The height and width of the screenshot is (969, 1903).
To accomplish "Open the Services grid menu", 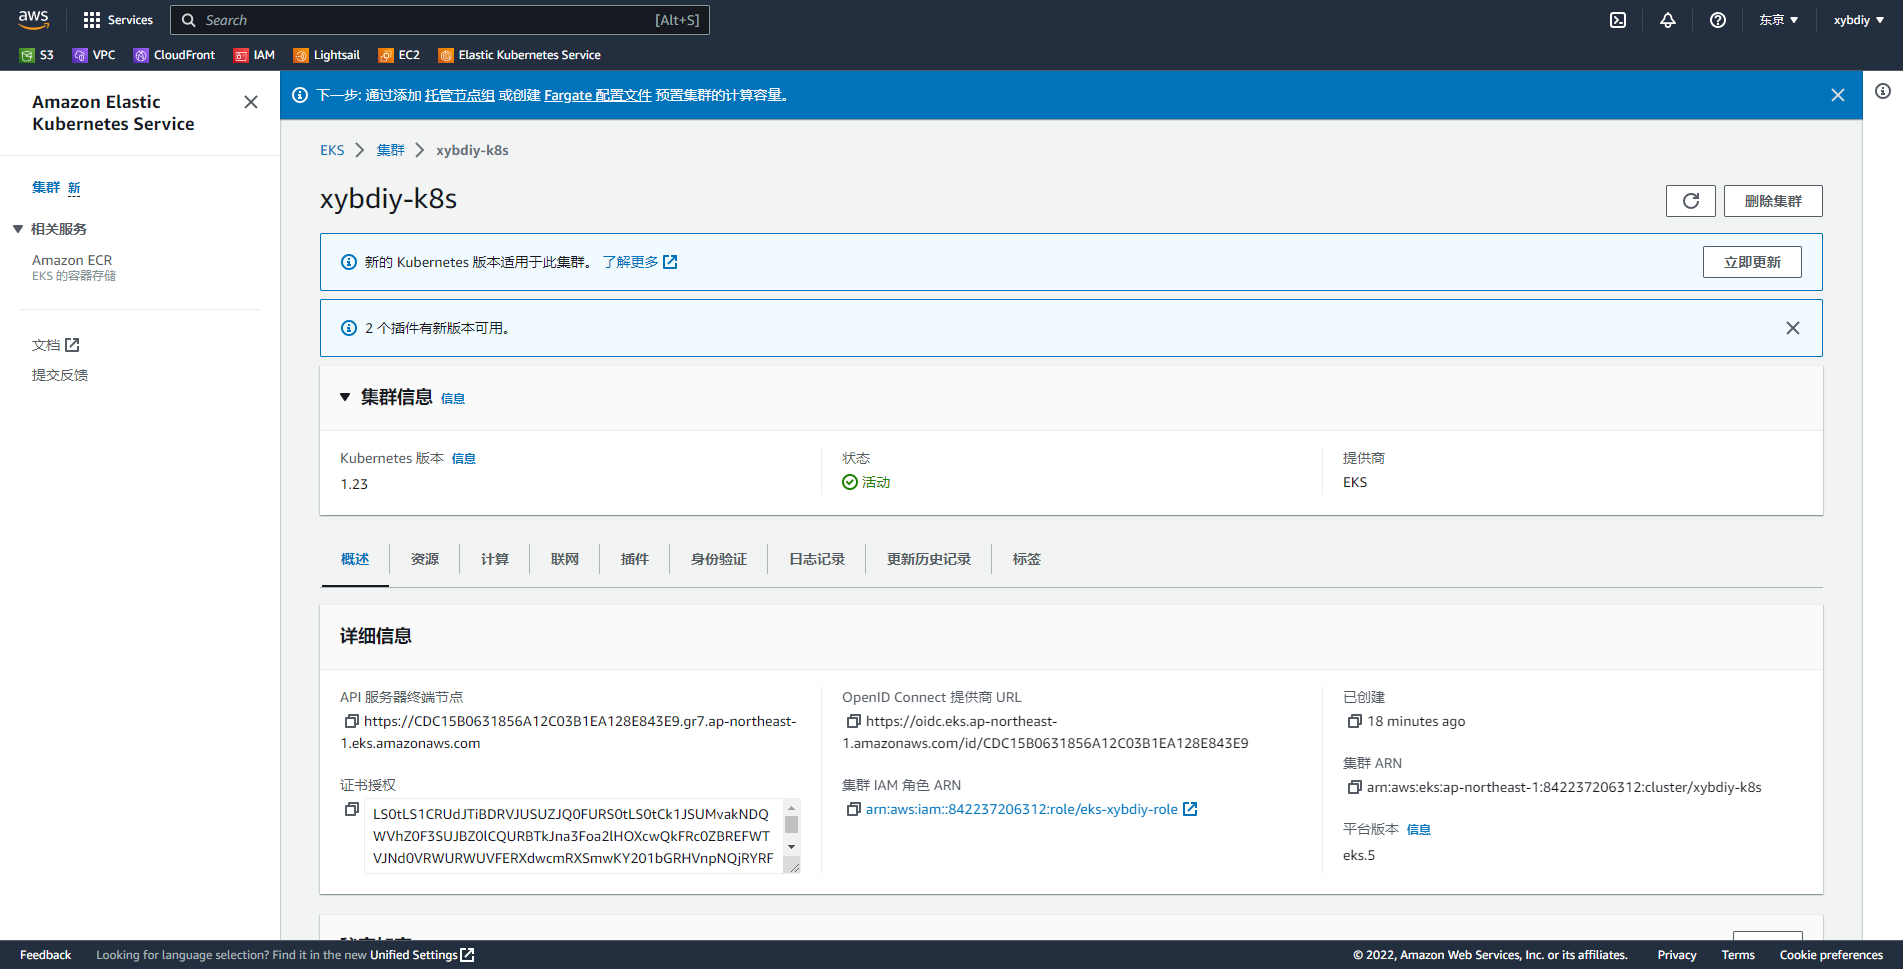I will 118,20.
